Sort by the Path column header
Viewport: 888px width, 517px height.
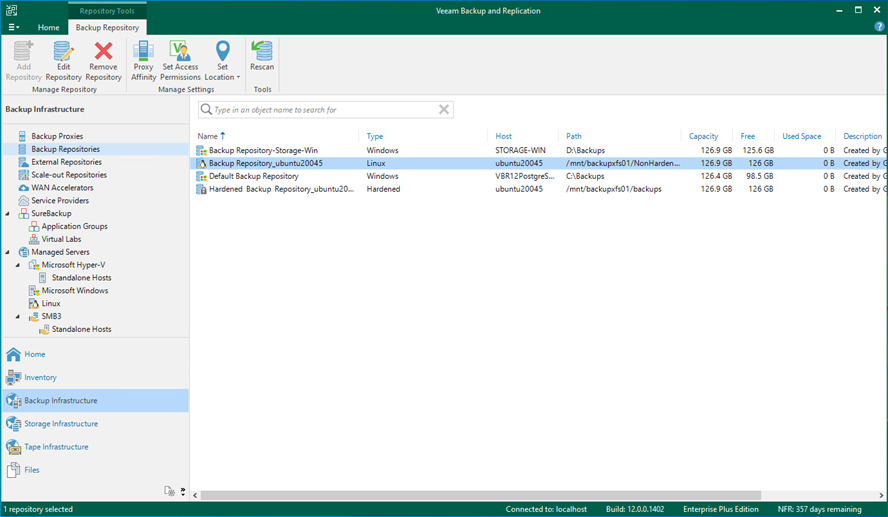(574, 136)
